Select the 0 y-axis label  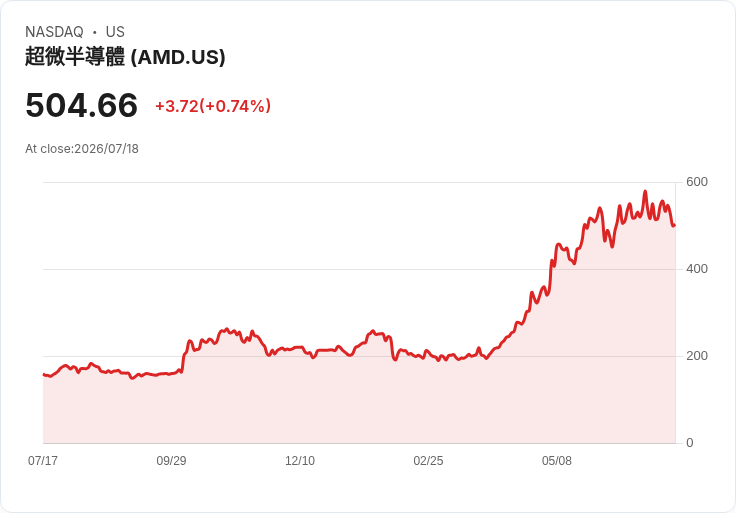click(x=690, y=443)
